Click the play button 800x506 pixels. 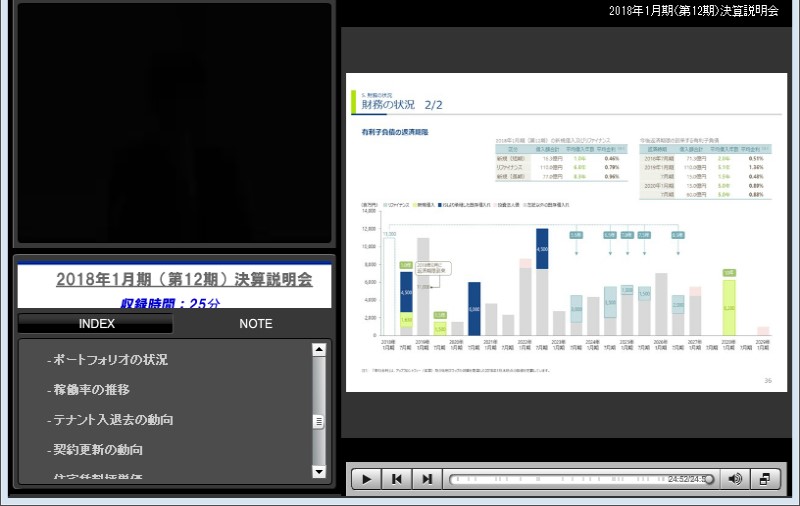(366, 479)
